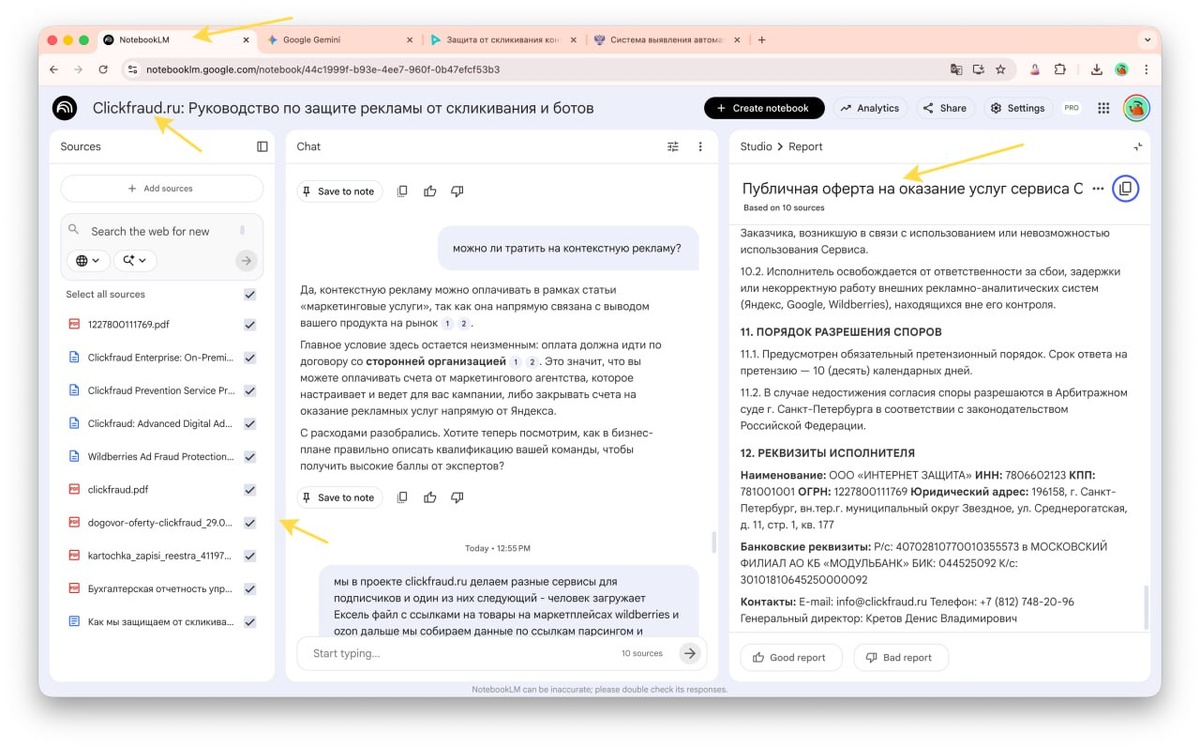Rate as Bad report

(901, 657)
